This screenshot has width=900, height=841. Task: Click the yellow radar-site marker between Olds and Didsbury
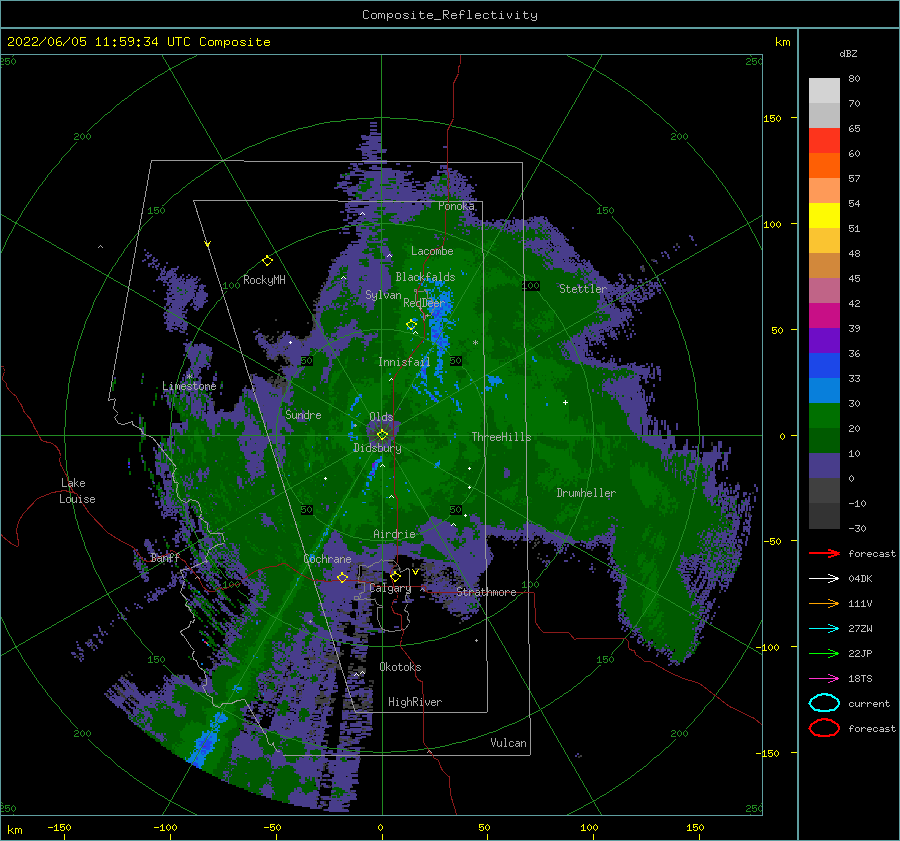(382, 435)
